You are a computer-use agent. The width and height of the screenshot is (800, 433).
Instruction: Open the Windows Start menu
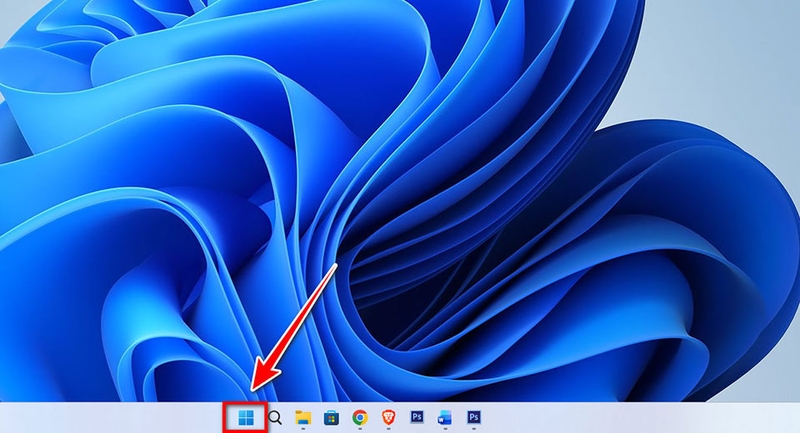pyautogui.click(x=246, y=418)
